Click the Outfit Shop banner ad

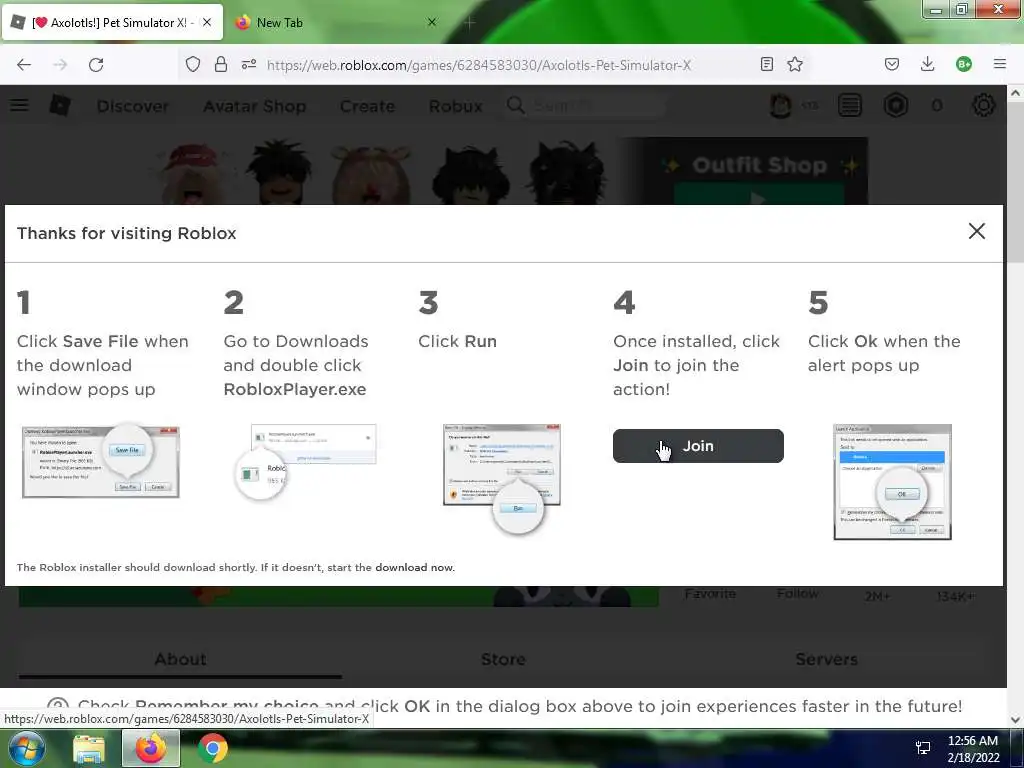(x=744, y=171)
